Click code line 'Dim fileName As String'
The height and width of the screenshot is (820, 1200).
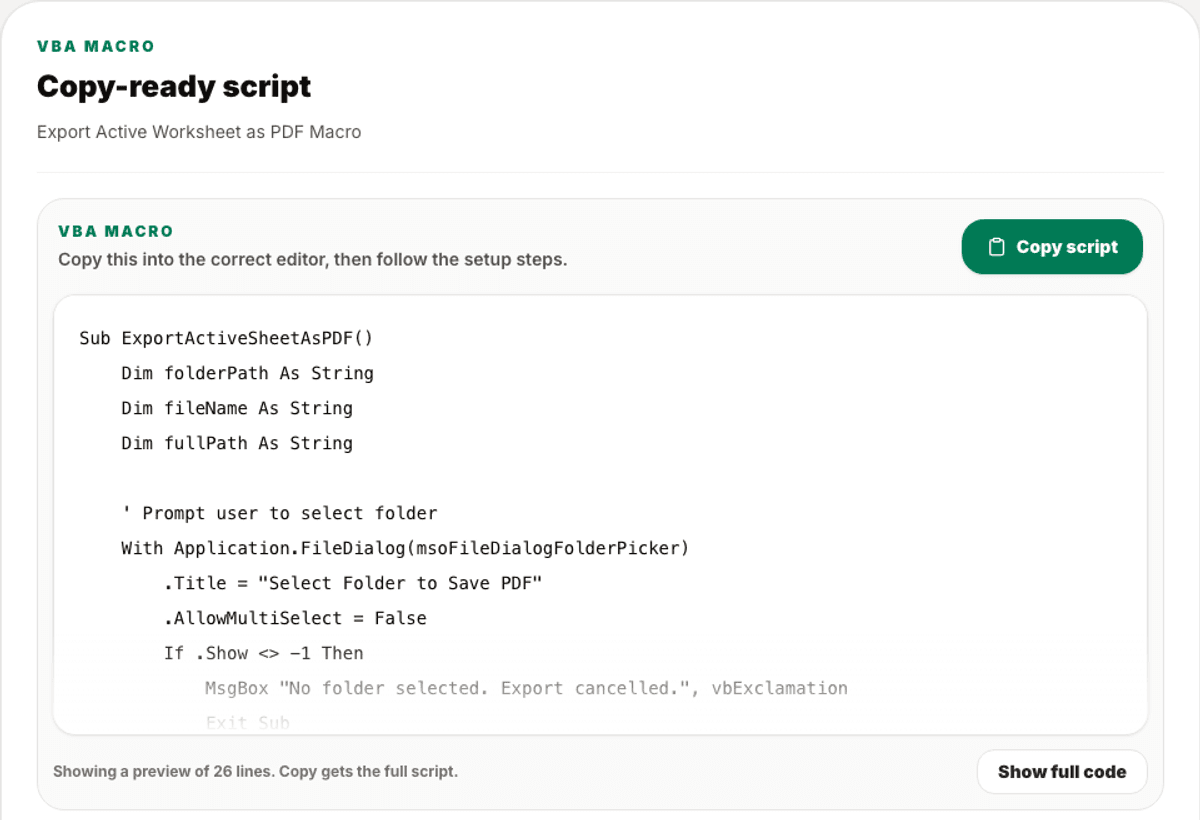coord(237,408)
